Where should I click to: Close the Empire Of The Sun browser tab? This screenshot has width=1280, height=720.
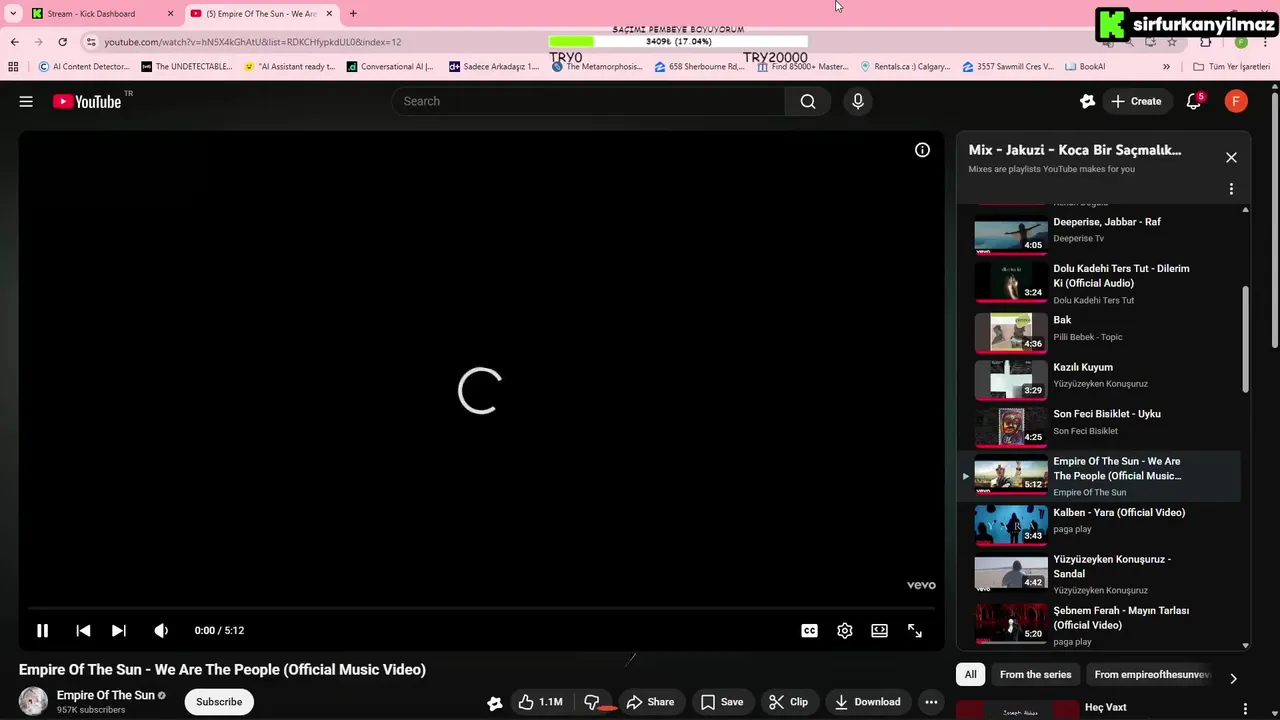[x=329, y=14]
